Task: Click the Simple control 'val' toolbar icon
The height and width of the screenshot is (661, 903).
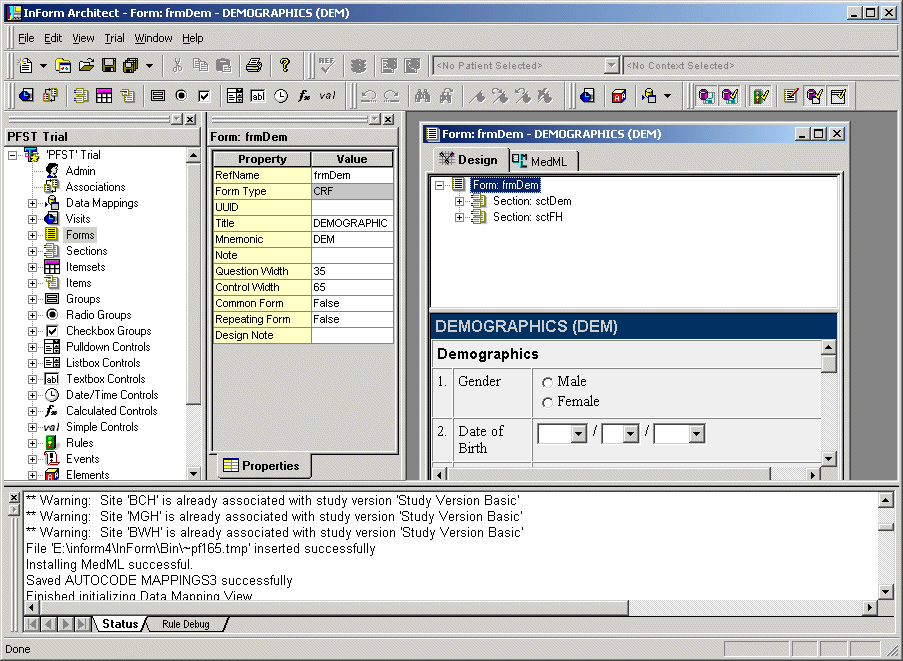Action: point(327,96)
